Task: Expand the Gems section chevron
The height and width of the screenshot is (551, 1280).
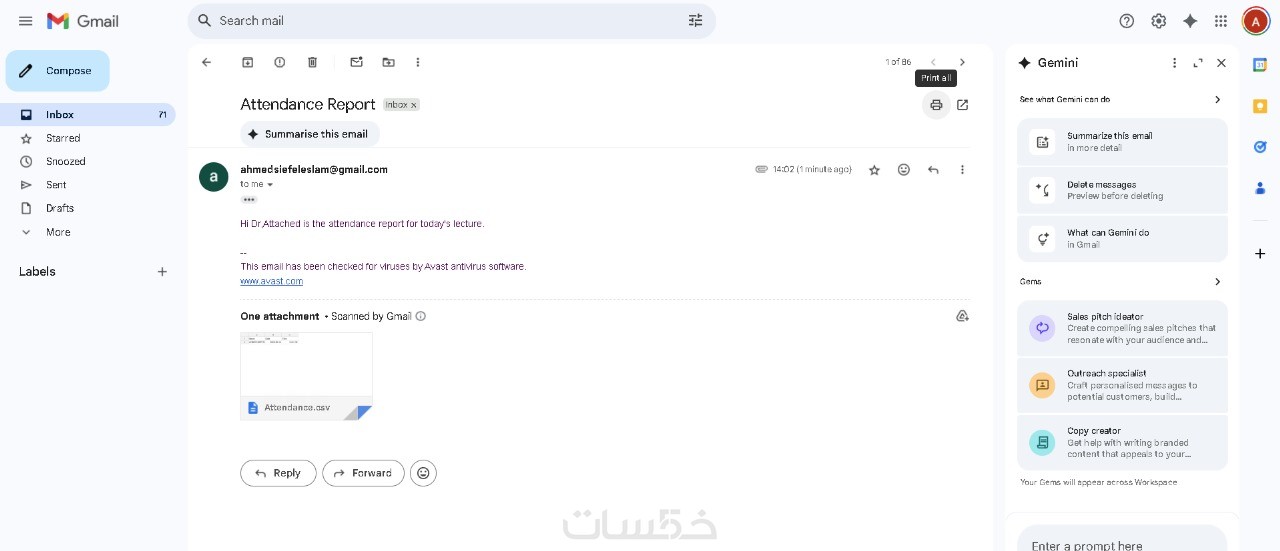Action: (x=1217, y=282)
